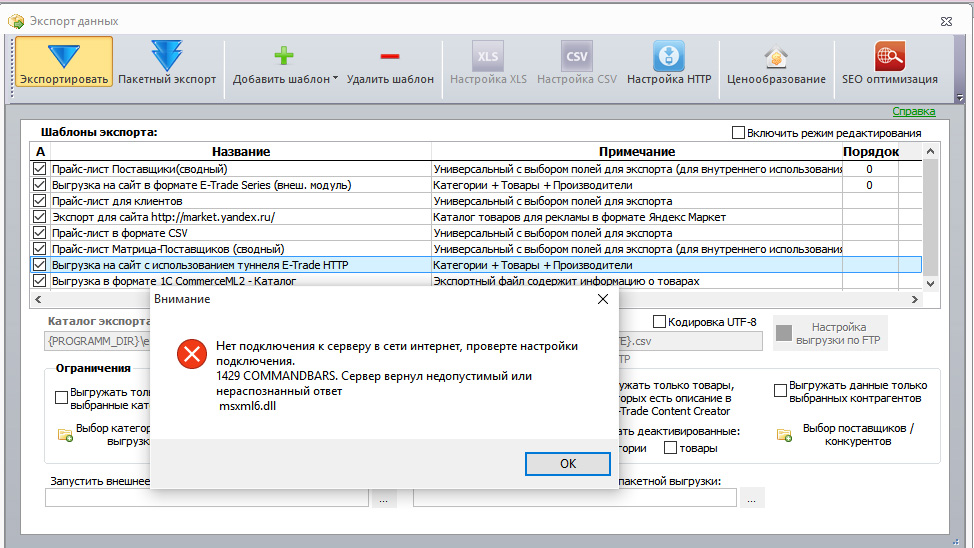
Task: Enable Включить режим редактирования checkbox
Action: [x=738, y=132]
